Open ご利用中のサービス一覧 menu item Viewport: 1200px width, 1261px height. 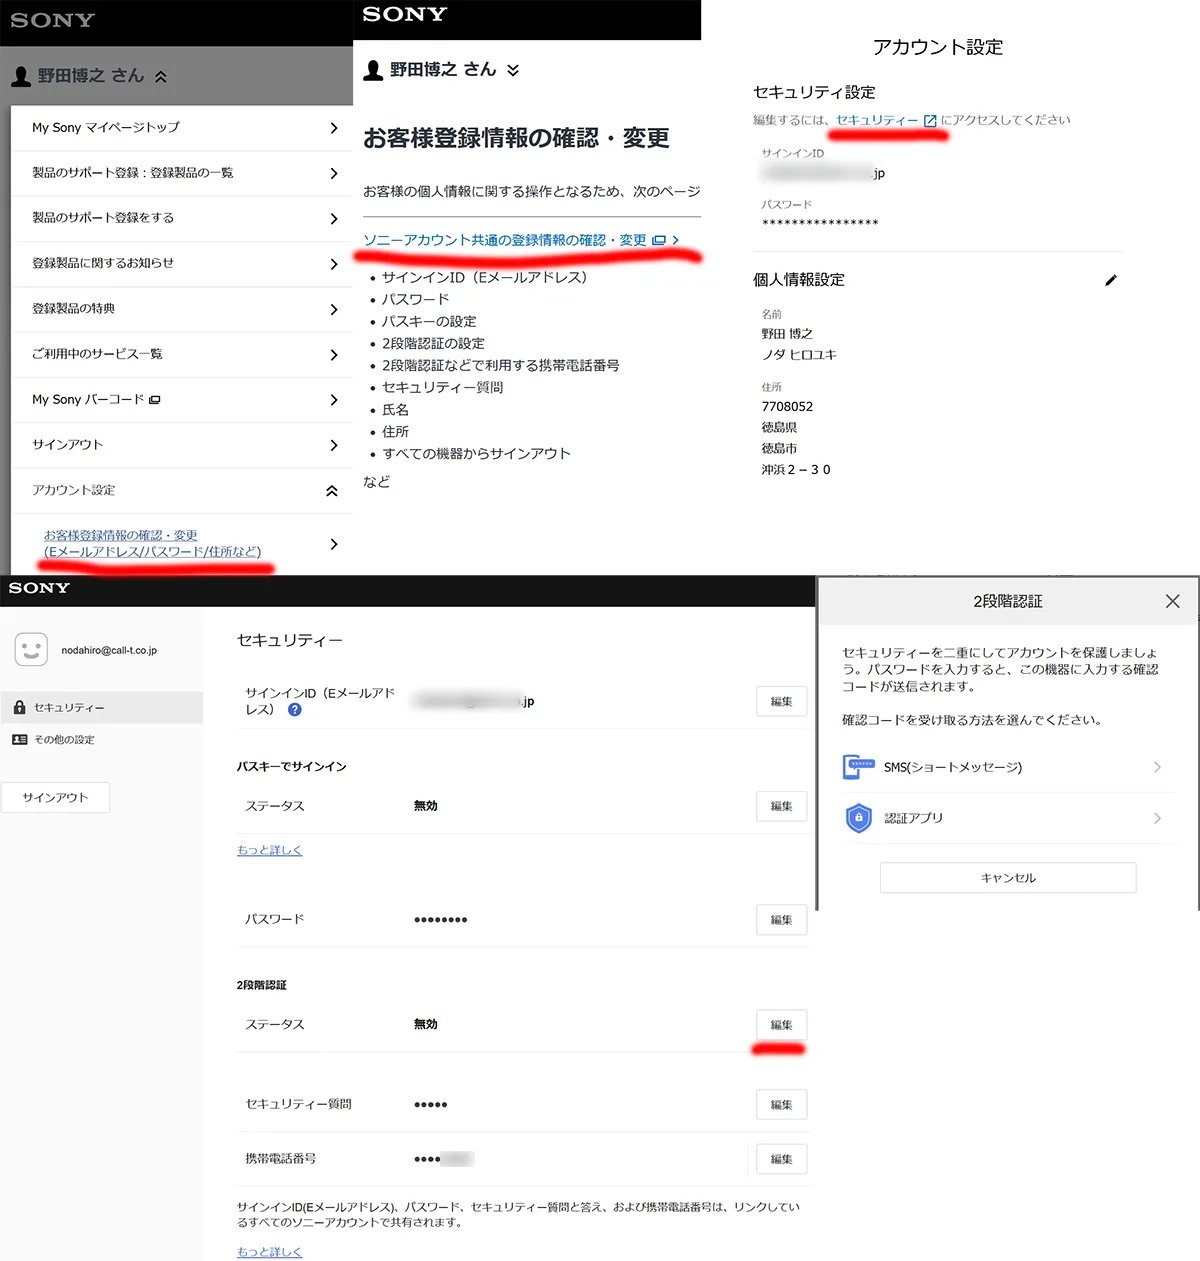[184, 354]
